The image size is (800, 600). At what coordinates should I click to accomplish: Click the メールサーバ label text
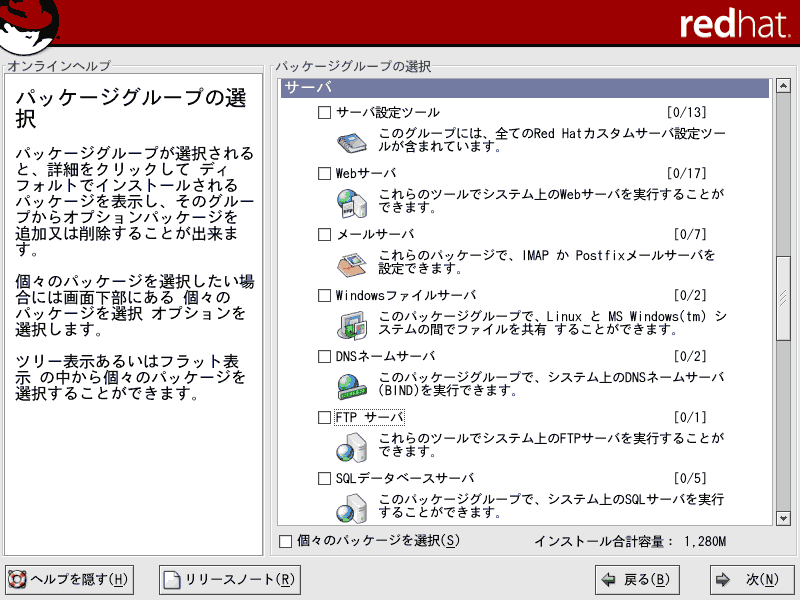pyautogui.click(x=375, y=234)
